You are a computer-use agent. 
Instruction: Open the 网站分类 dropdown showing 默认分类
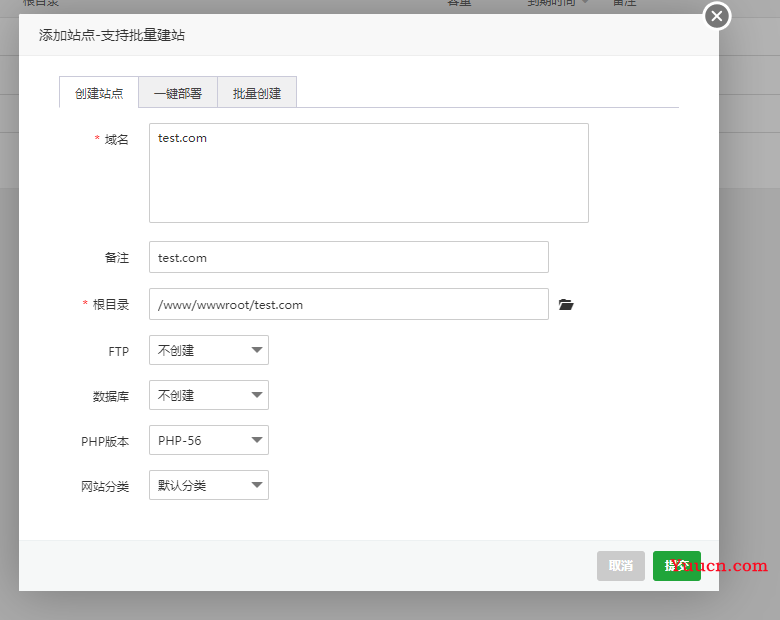pos(209,485)
